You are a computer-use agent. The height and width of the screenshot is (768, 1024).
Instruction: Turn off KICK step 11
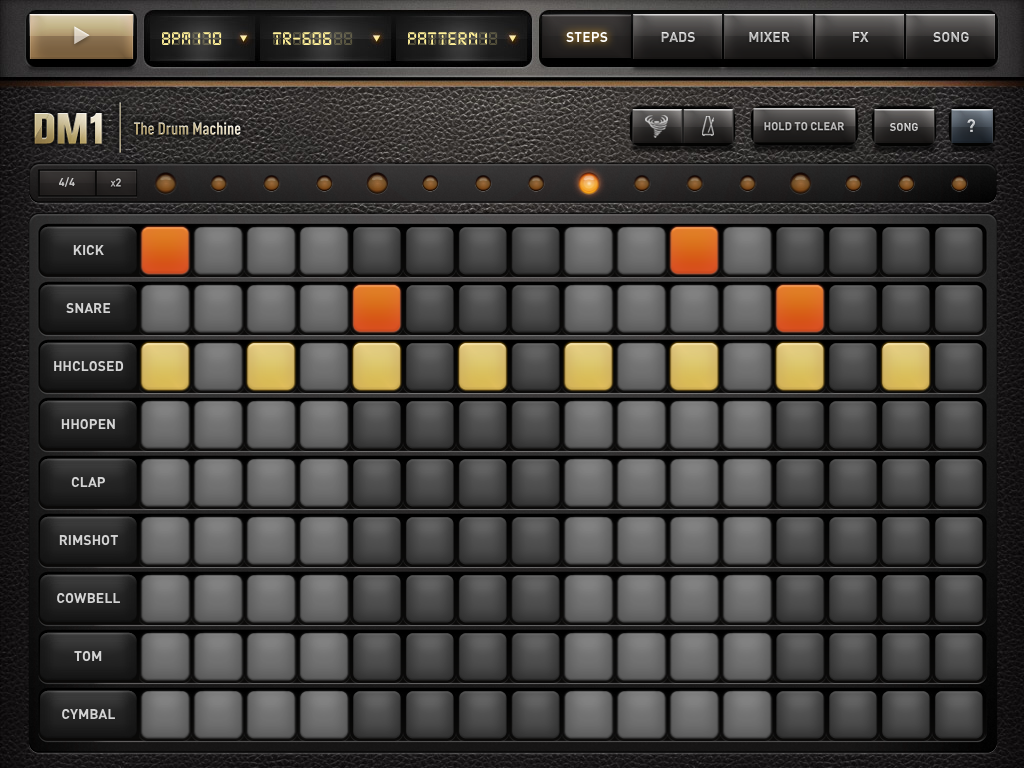tap(694, 250)
